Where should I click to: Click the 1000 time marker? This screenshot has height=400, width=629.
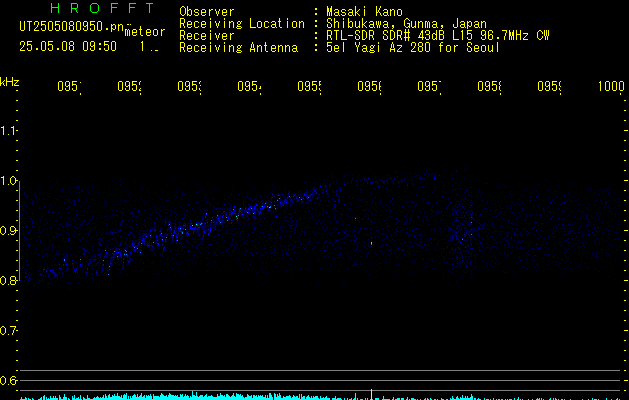point(611,86)
